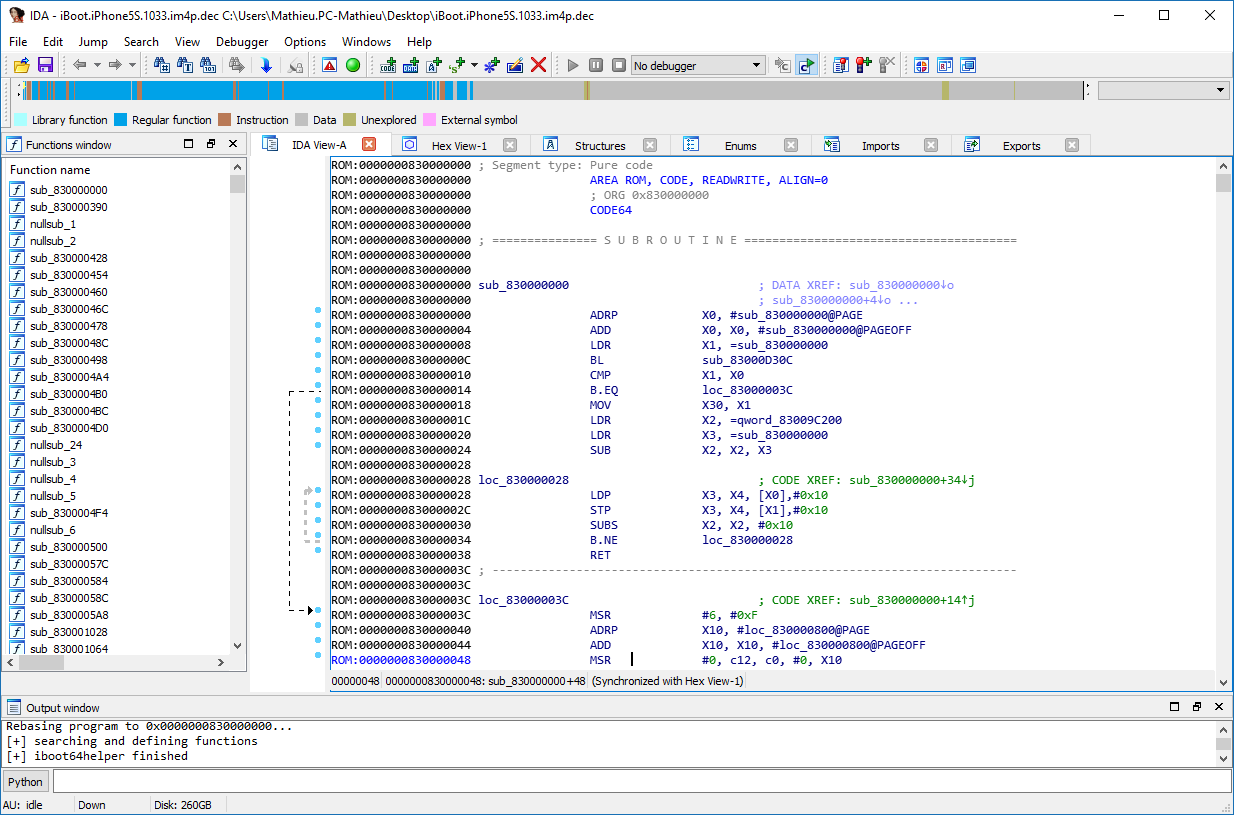1234x815 pixels.
Task: Close the Structures tab
Action: (x=650, y=145)
